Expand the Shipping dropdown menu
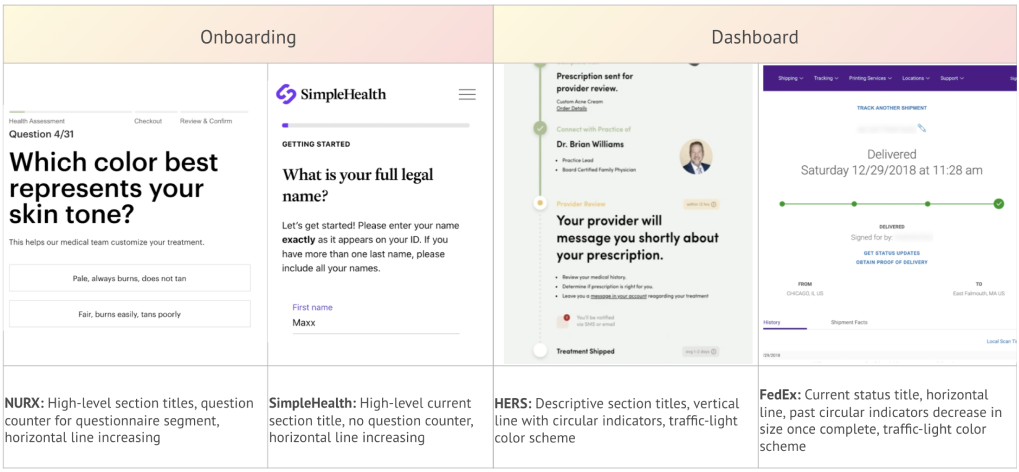The width and height of the screenshot is (1019, 472). point(791,77)
